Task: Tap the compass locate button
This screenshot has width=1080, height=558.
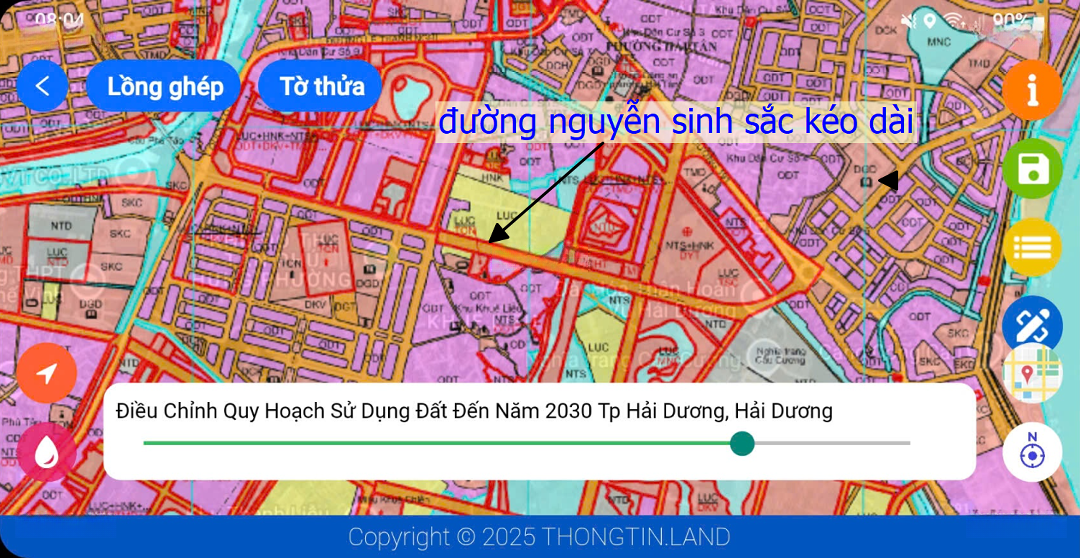Action: tap(1032, 453)
